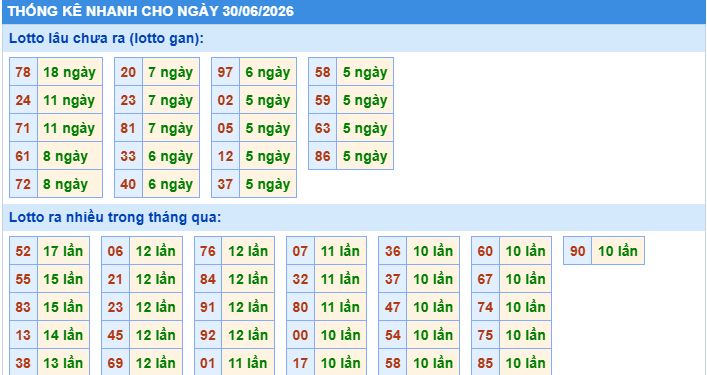Click '10 lần' beside number 37
707x375 pixels.
(433, 279)
